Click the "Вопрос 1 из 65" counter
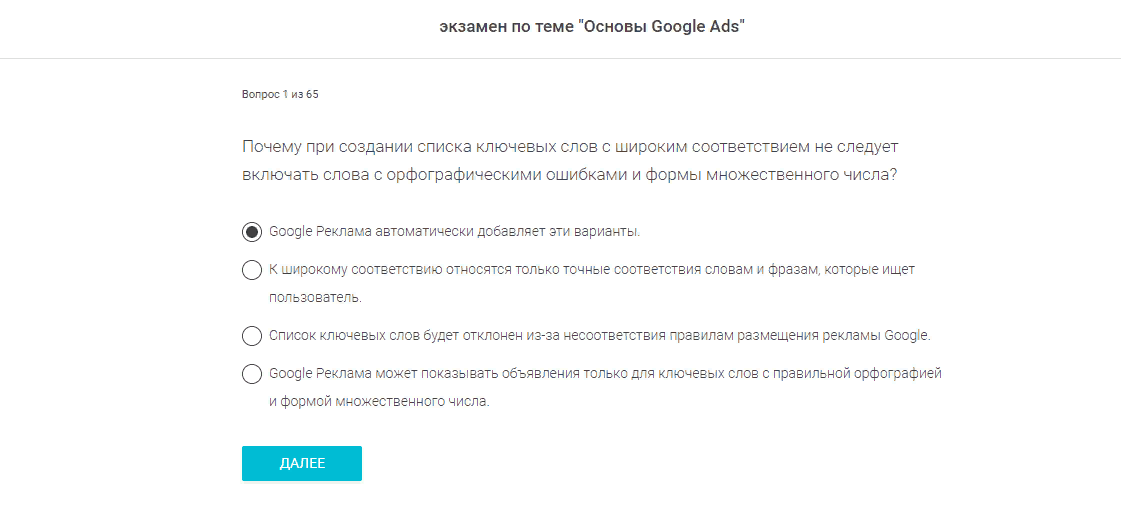Viewport: 1121px width, 509px height. 280,95
